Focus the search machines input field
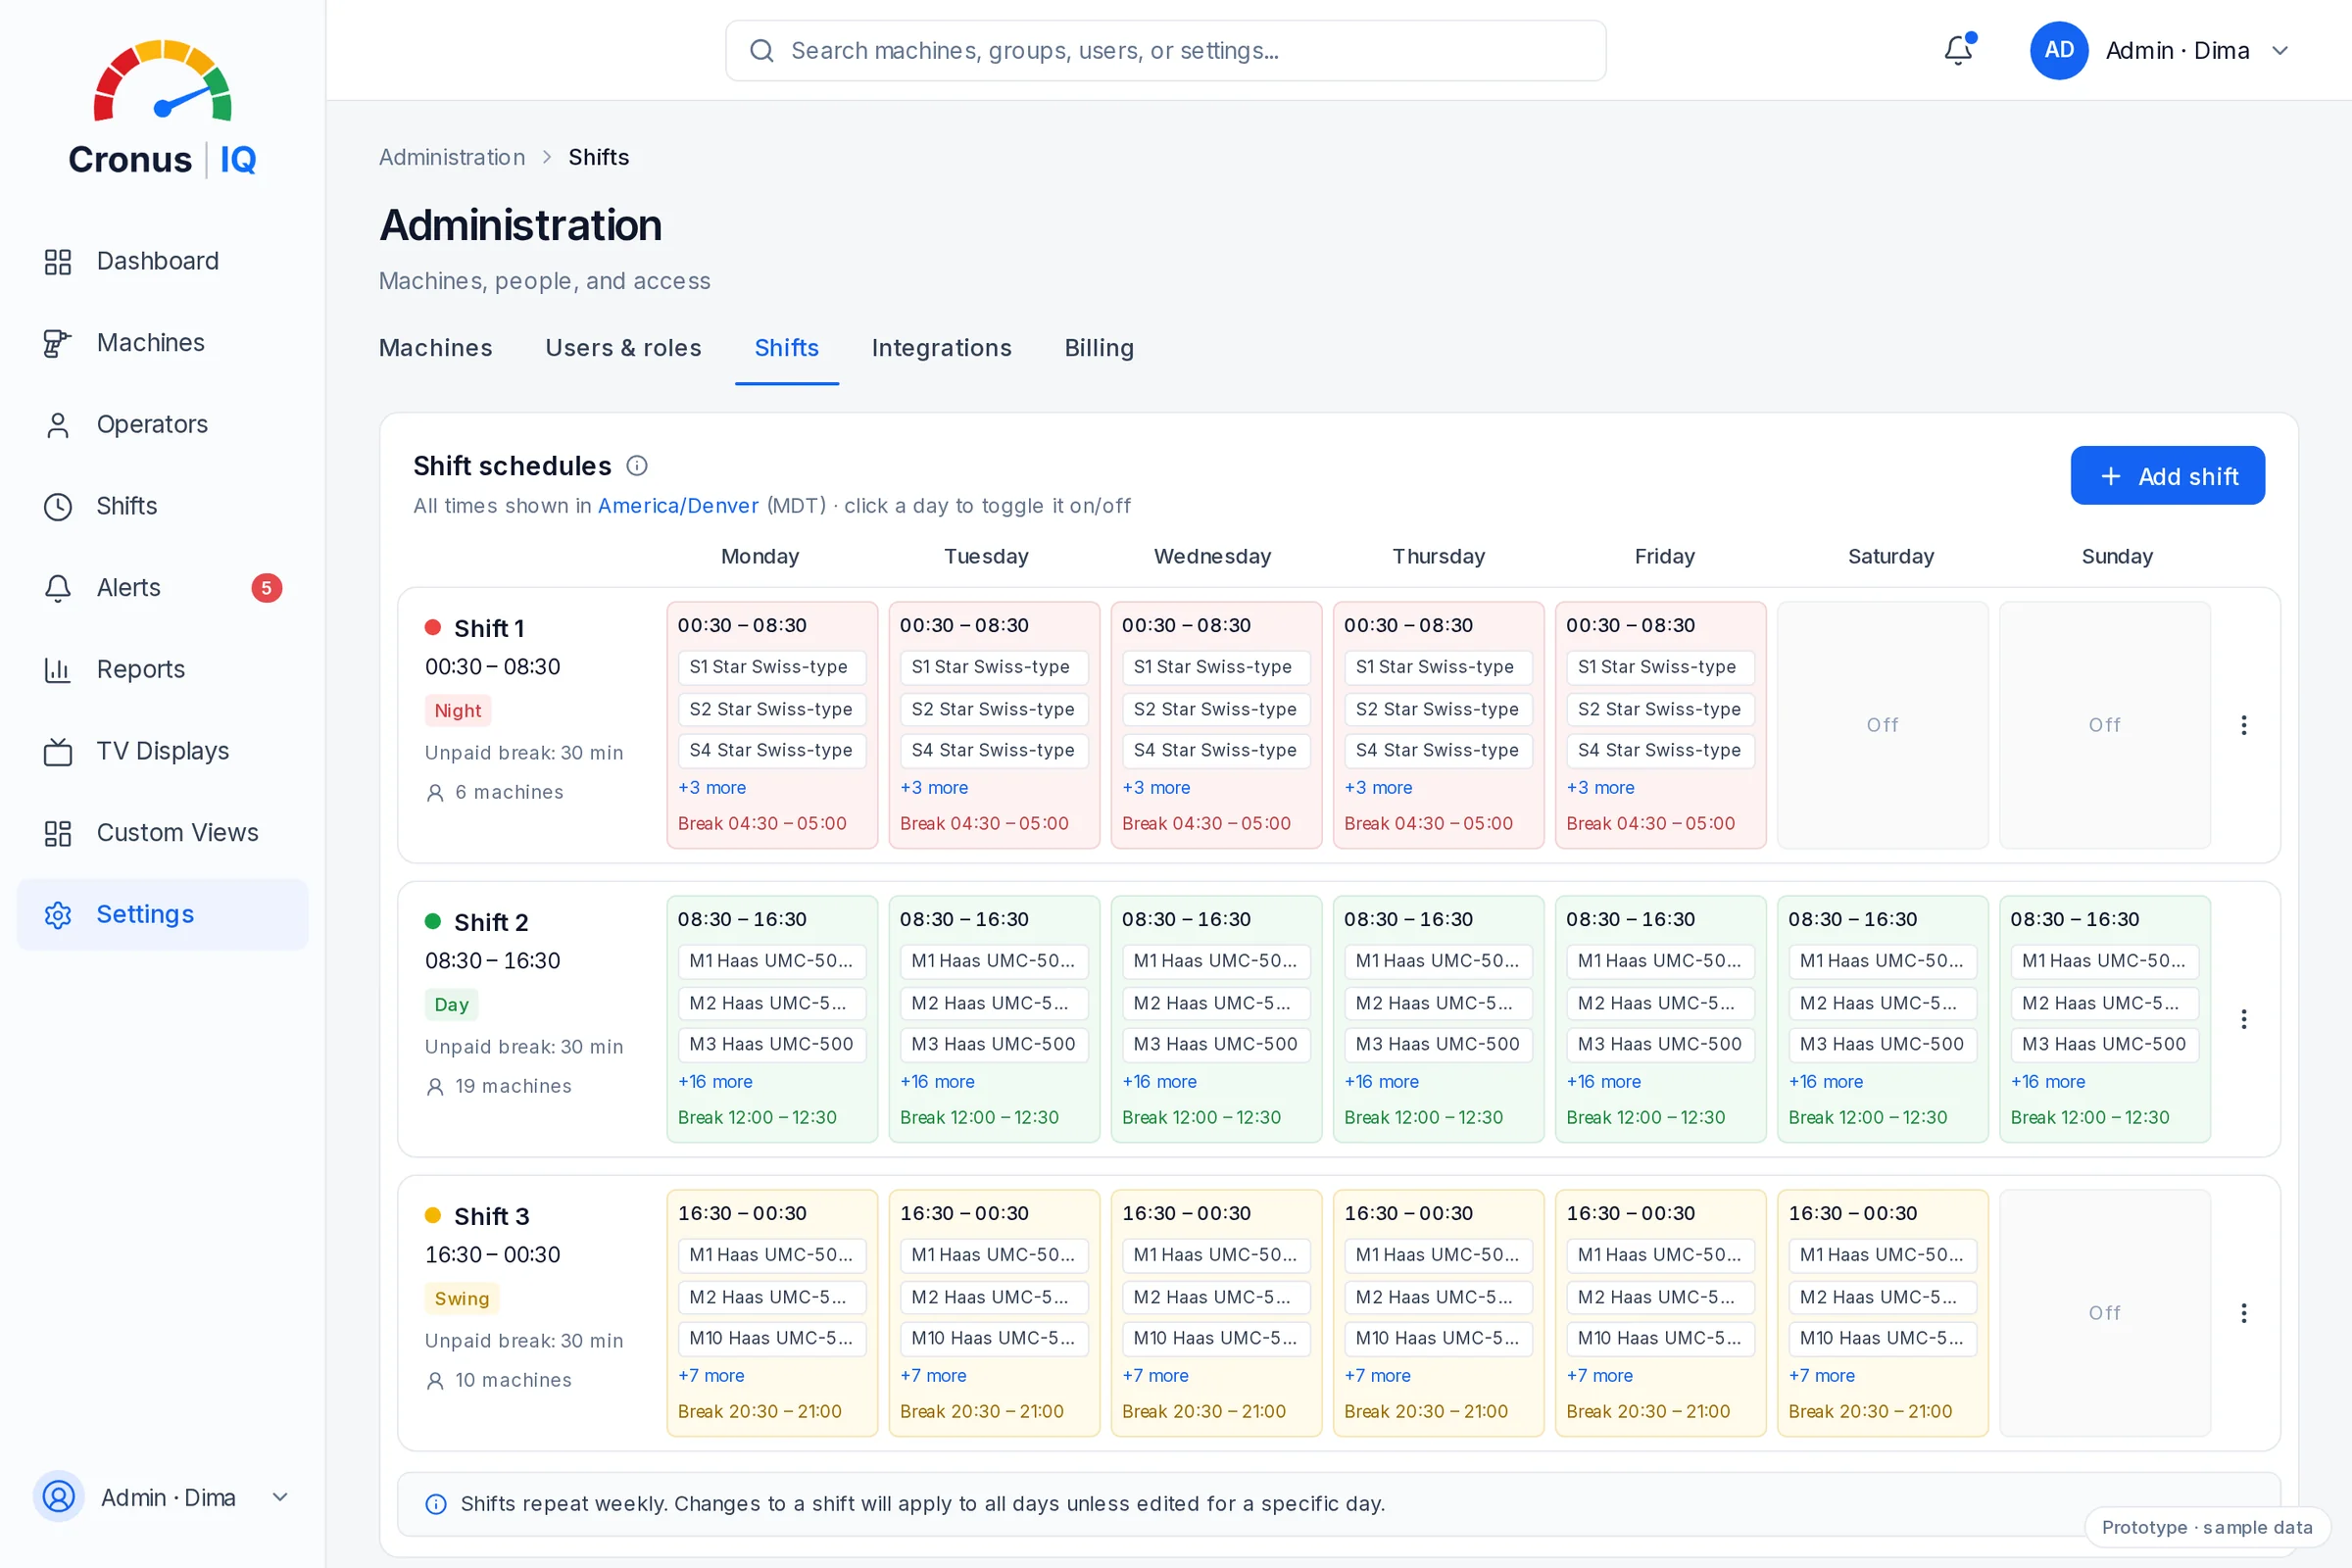The image size is (2352, 1568). 1166,50
